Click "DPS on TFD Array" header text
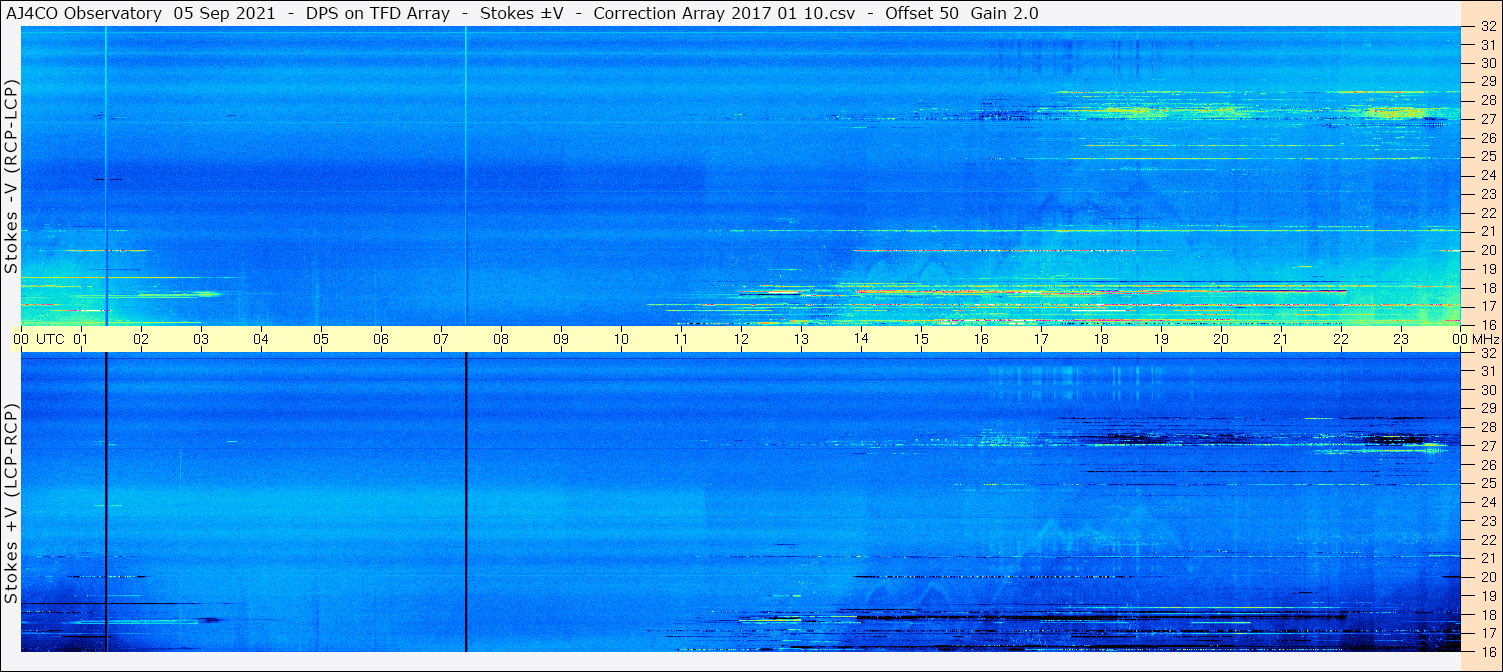Screen dimensions: 1503x672 tap(376, 13)
